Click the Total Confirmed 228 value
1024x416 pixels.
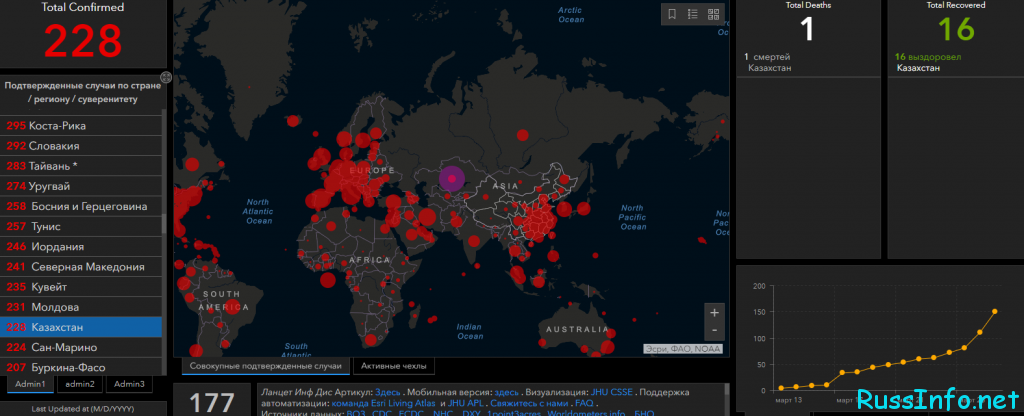click(x=84, y=41)
